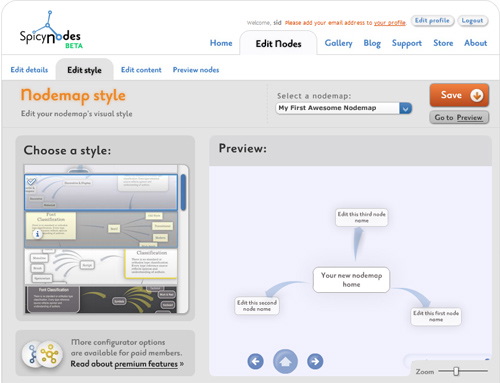Viewport: 500px width, 383px height.
Task: Open the Home menu item
Action: tap(221, 43)
